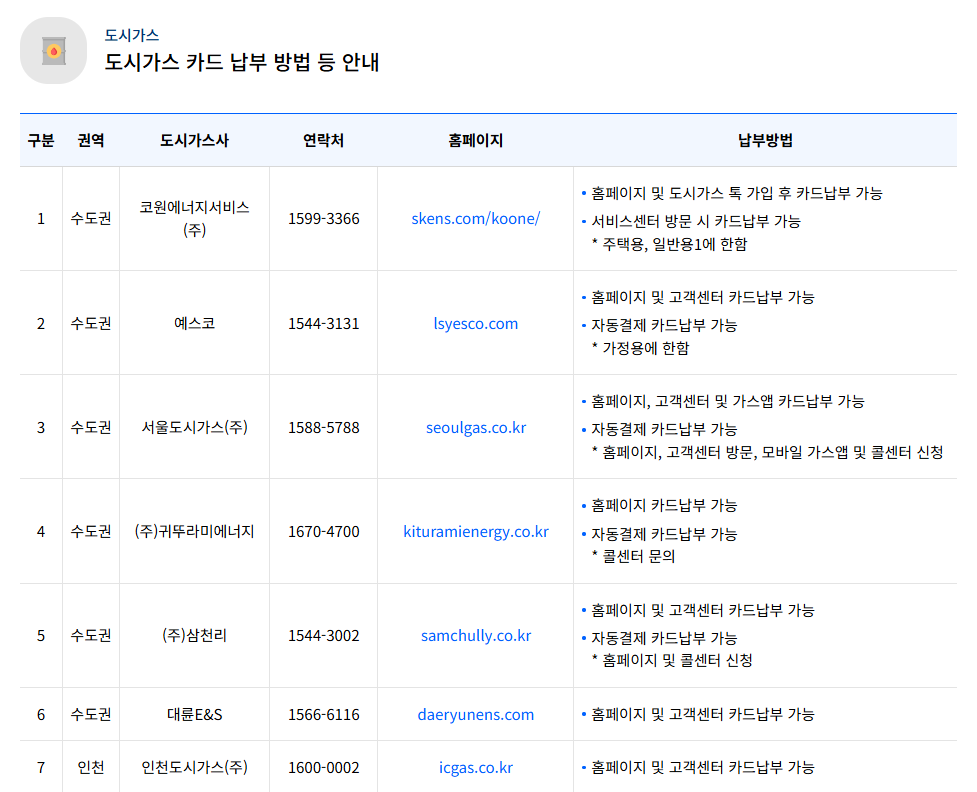977x792 pixels.
Task: Click the 홈페이지 column header
Action: (475, 140)
